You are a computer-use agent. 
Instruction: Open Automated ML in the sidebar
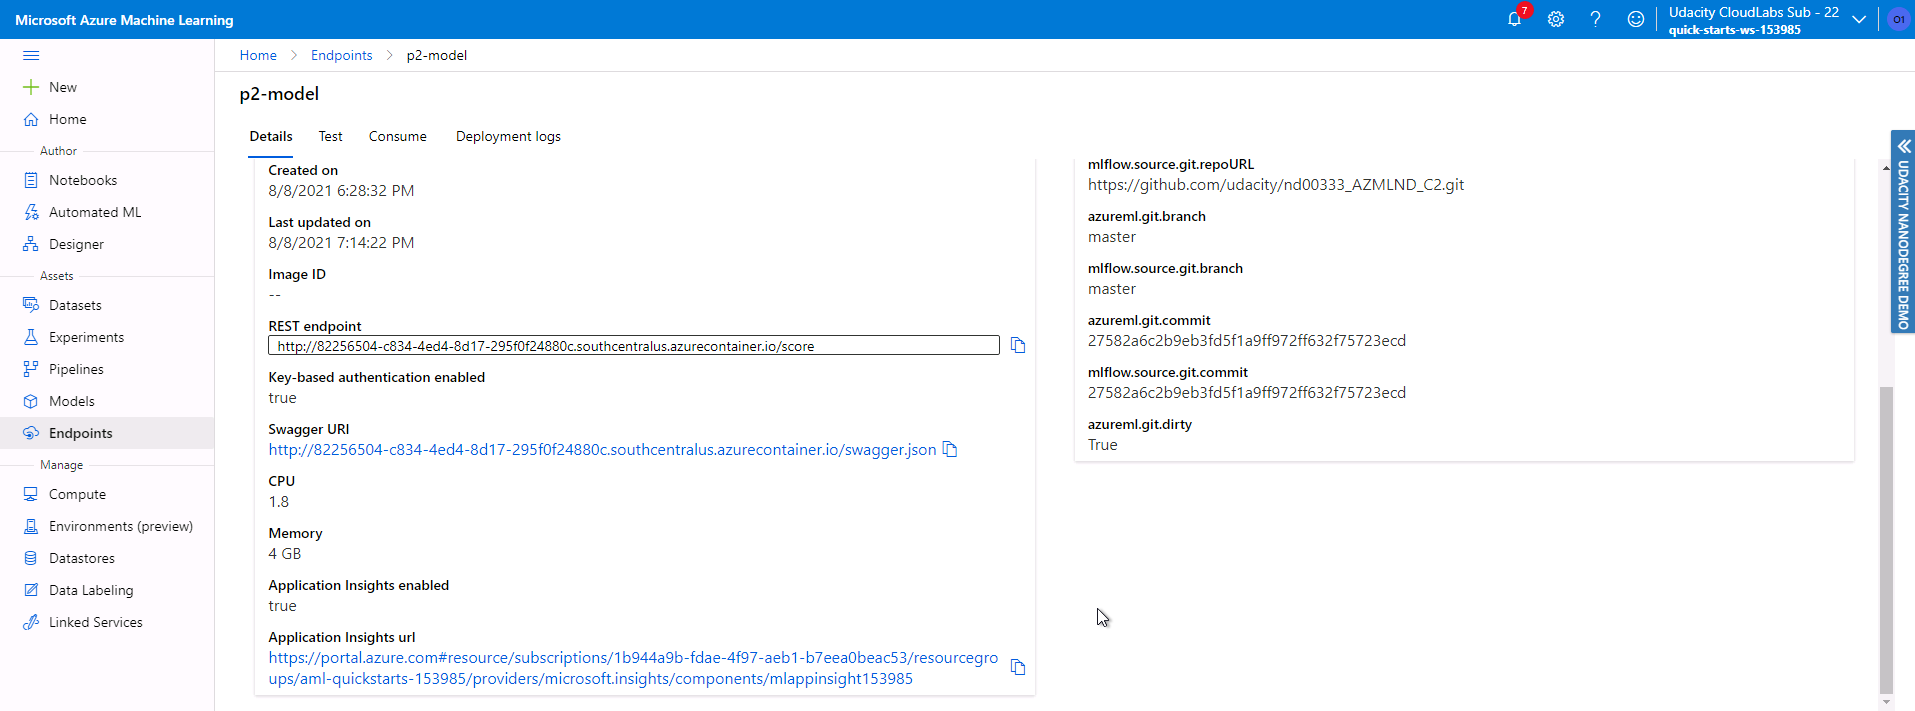click(95, 212)
